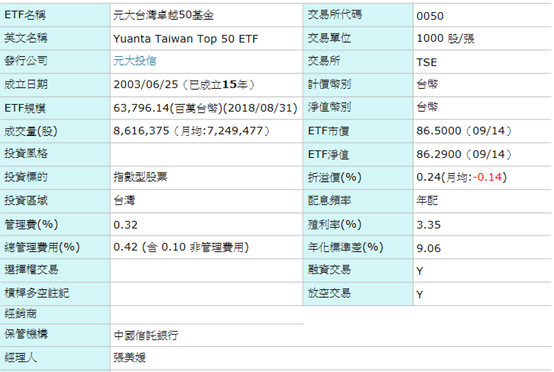Click dividend frequency value 年配

click(x=427, y=200)
